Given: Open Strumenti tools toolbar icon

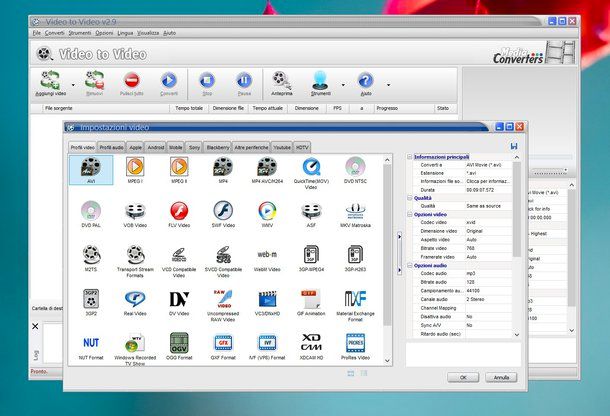Looking at the screenshot, I should [321, 83].
